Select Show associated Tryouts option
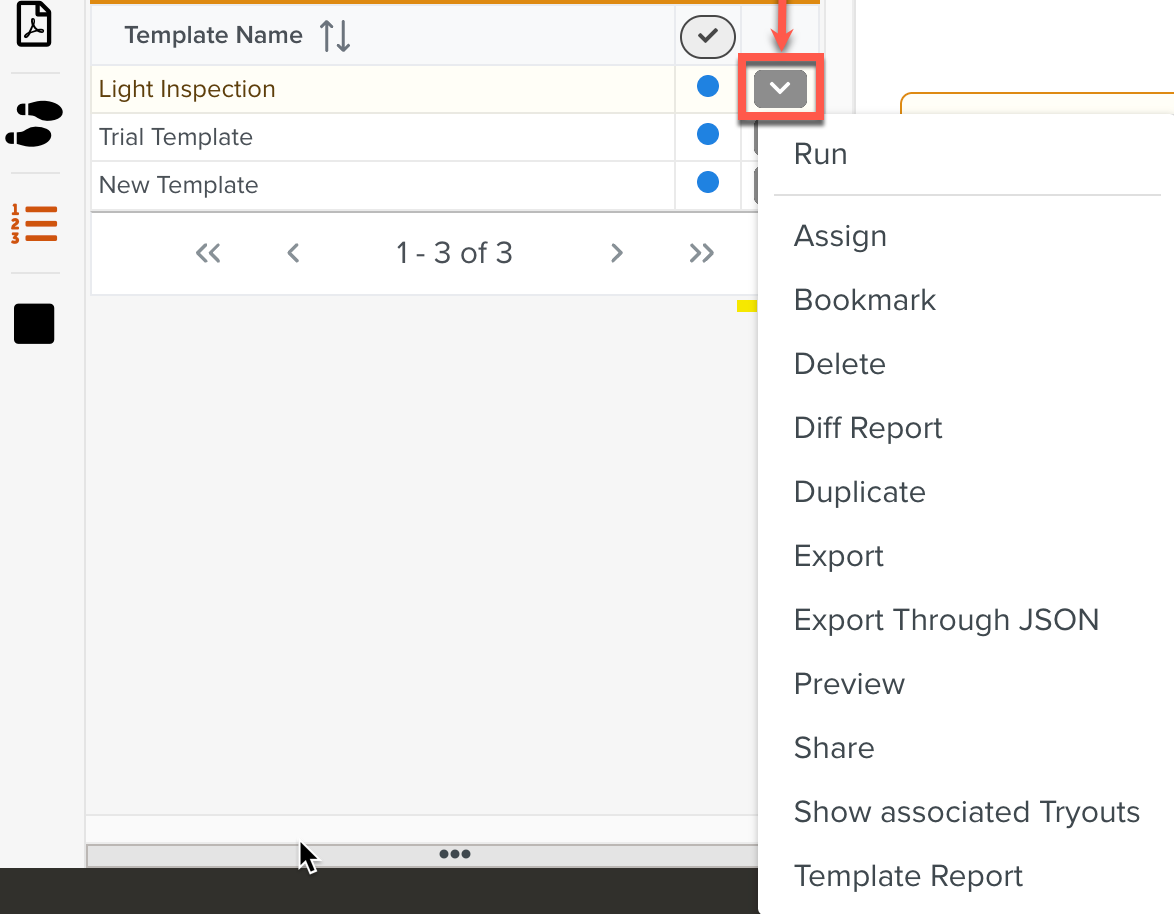The image size is (1176, 914). pyautogui.click(x=966, y=811)
